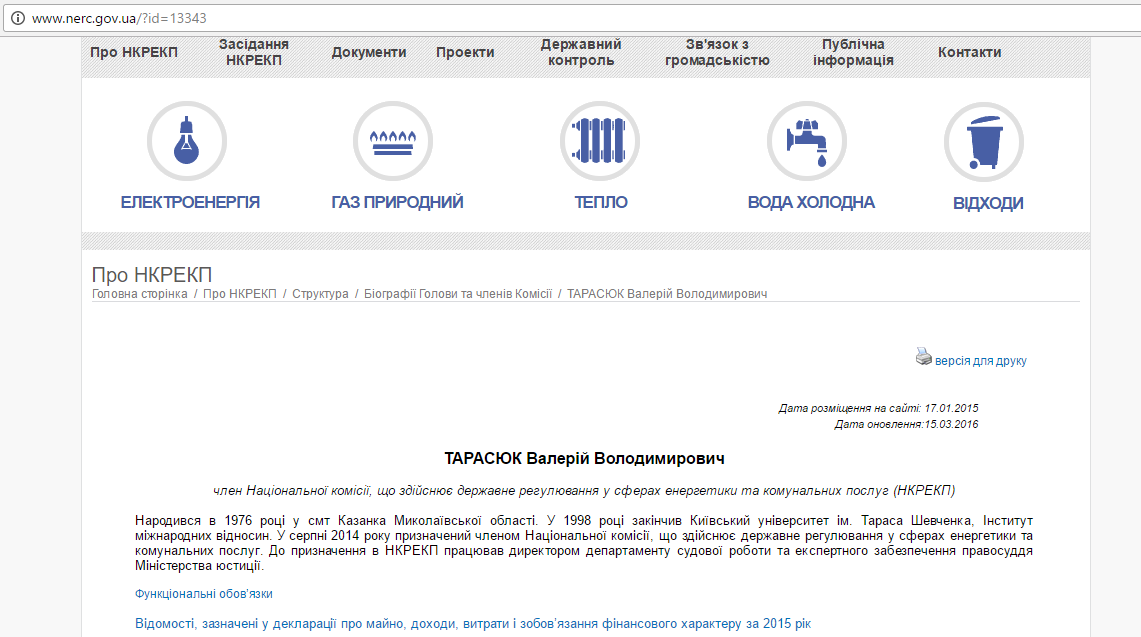Open the 2015 declaration details link
Viewport: 1141px width, 637px height.
[x=473, y=624]
